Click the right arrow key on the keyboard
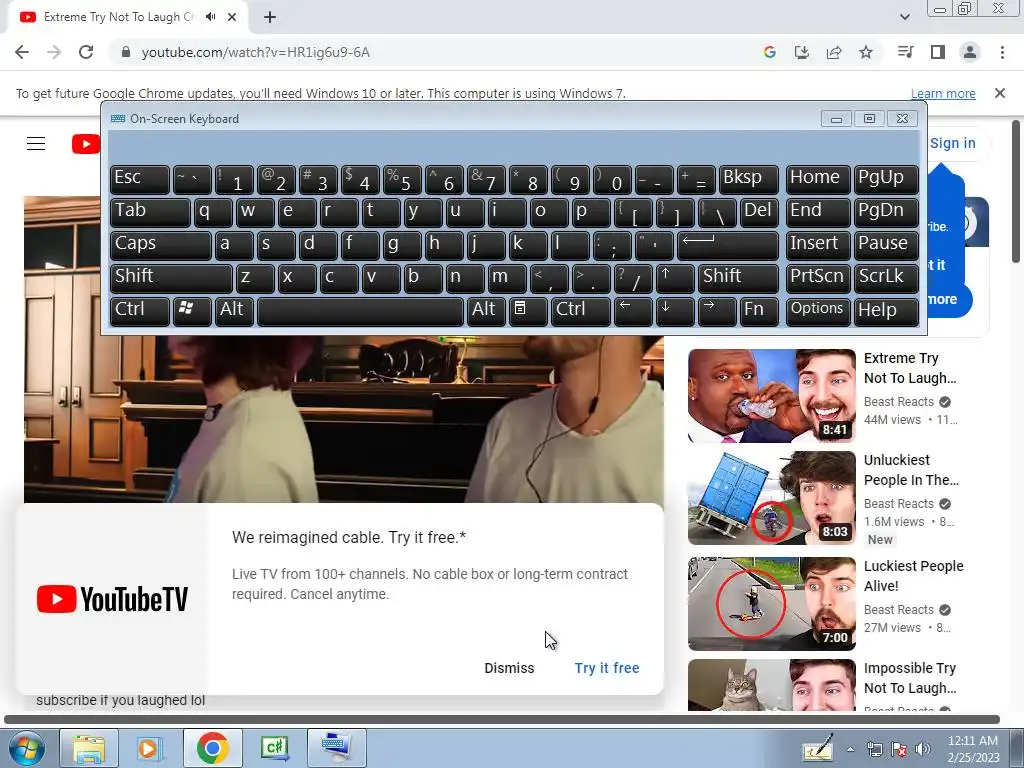 717,310
